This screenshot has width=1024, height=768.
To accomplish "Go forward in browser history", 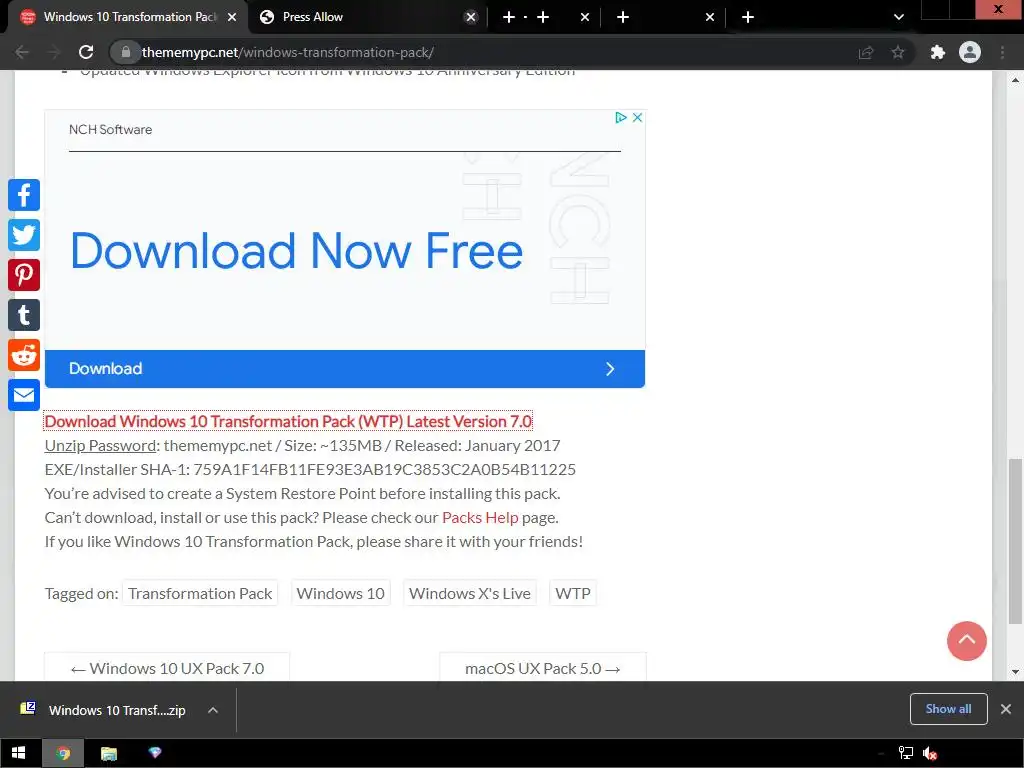I will coord(54,52).
